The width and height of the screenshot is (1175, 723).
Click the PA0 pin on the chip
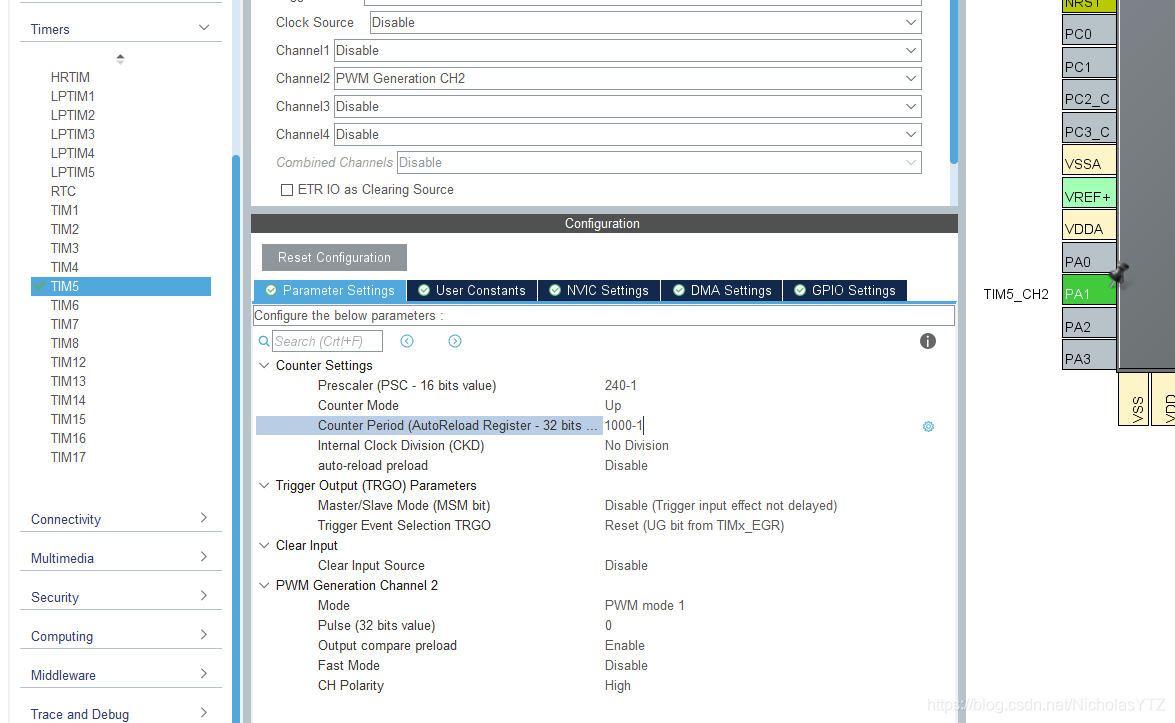tap(1090, 260)
